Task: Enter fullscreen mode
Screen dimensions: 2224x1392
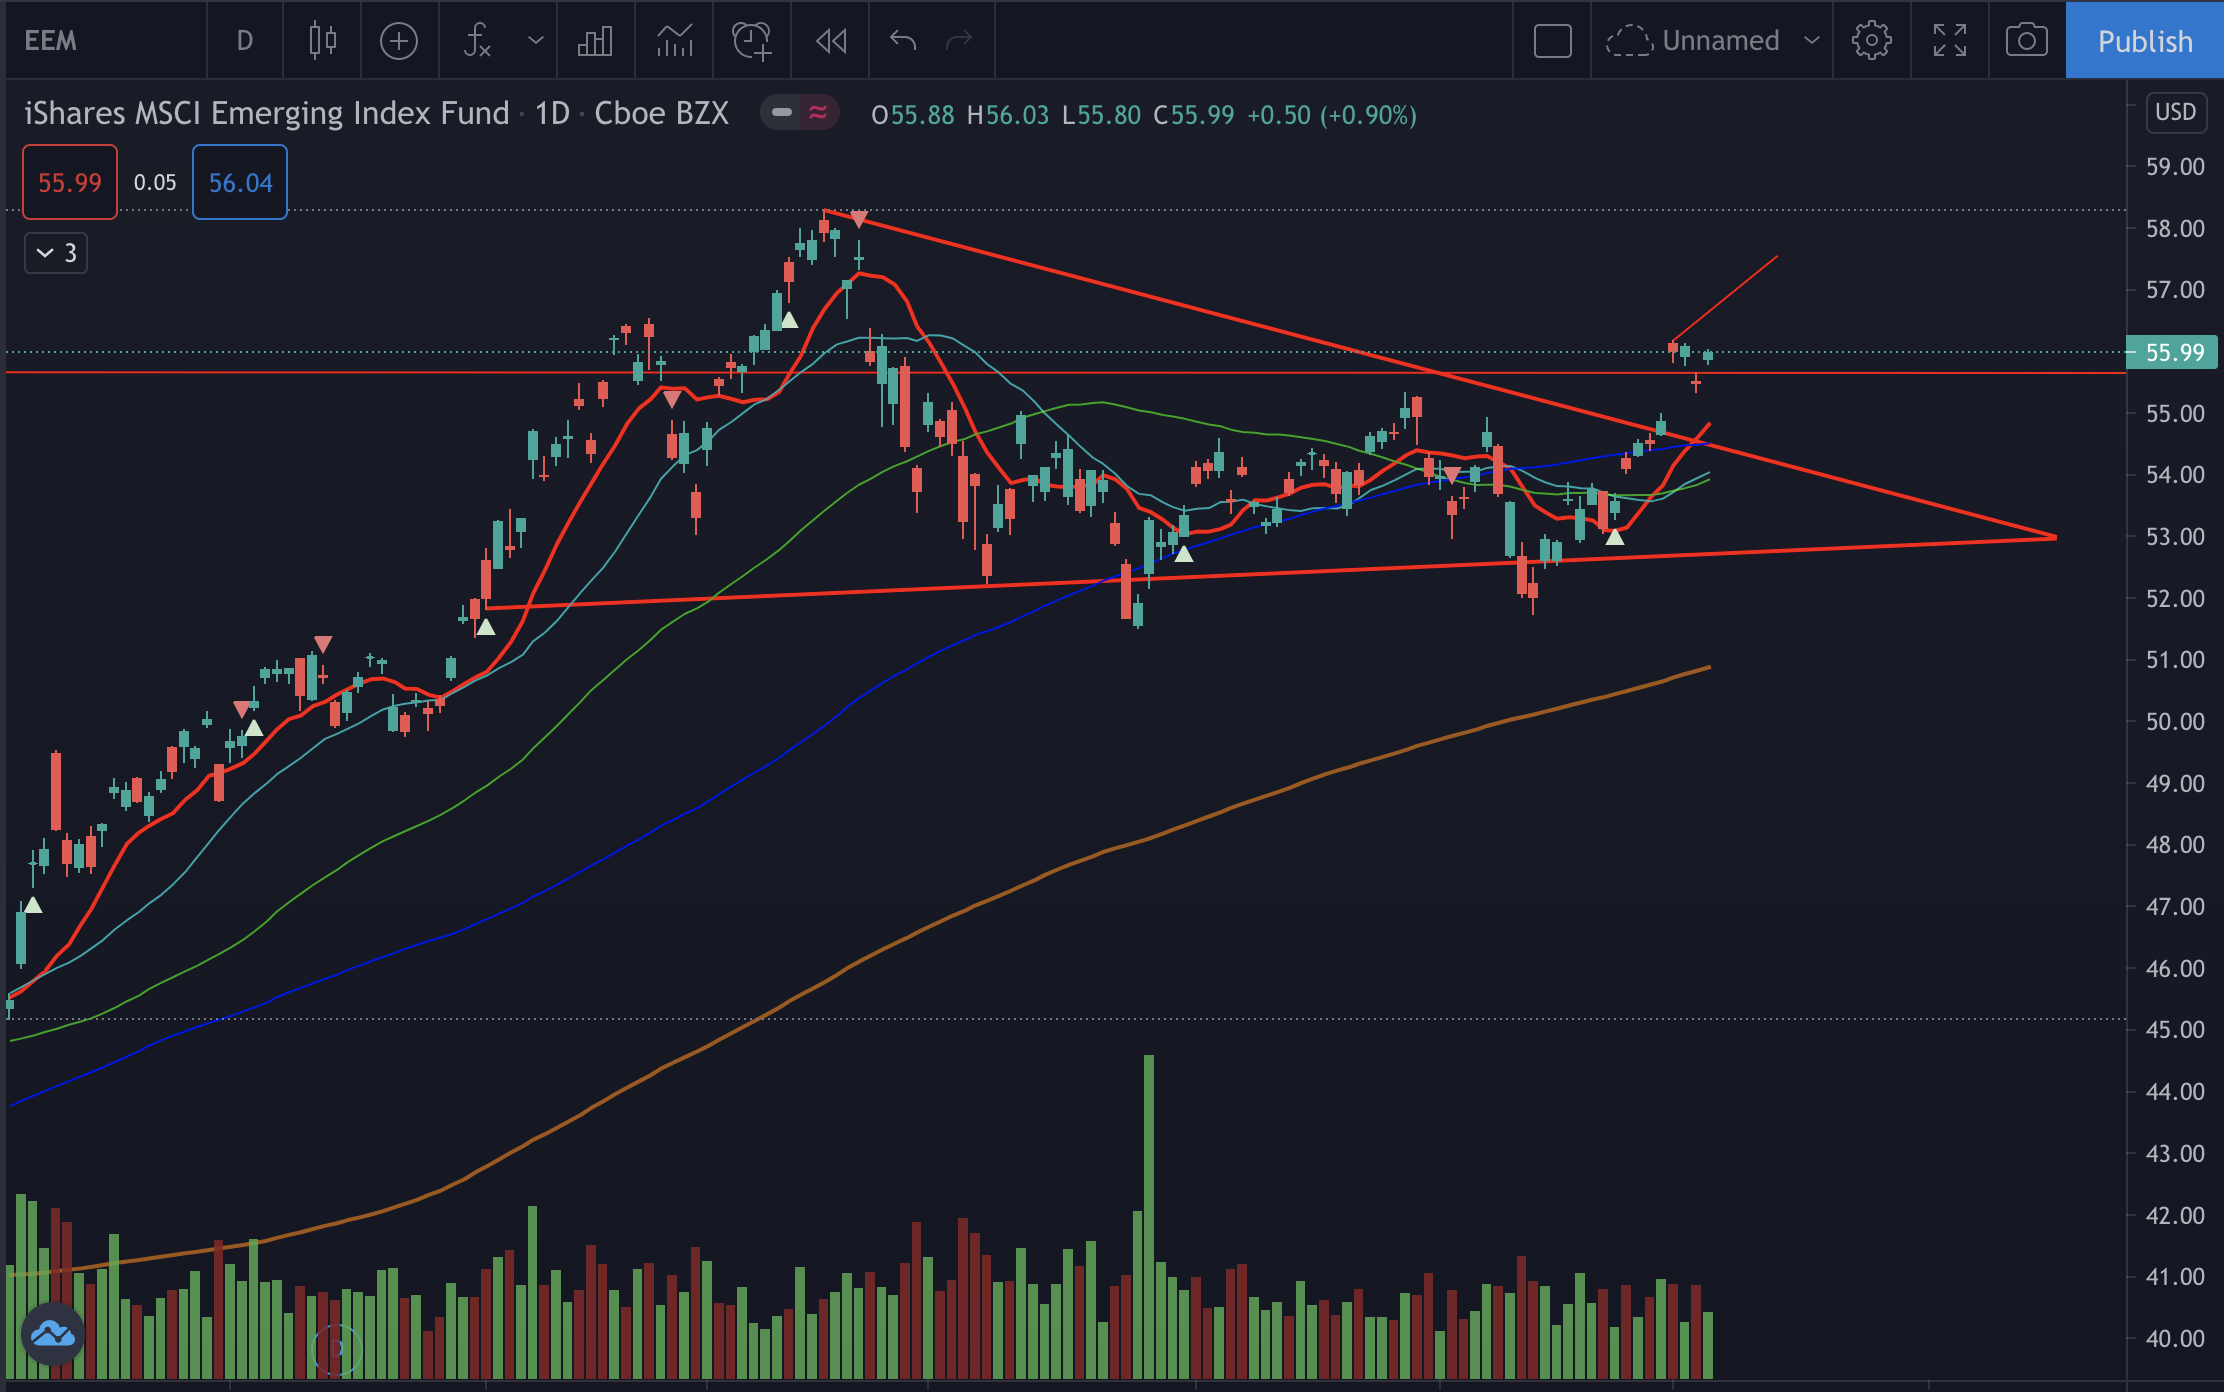Action: coord(1950,41)
